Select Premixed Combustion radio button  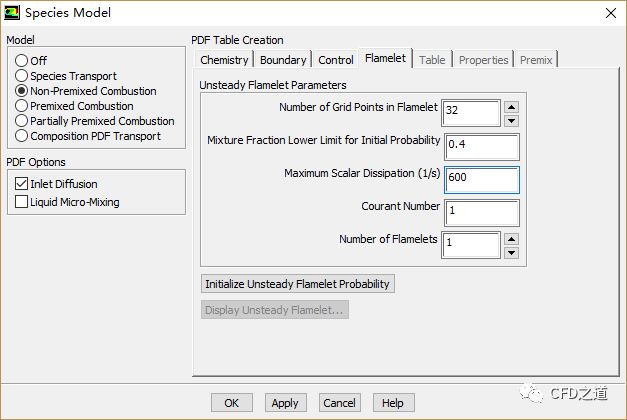tap(22, 106)
